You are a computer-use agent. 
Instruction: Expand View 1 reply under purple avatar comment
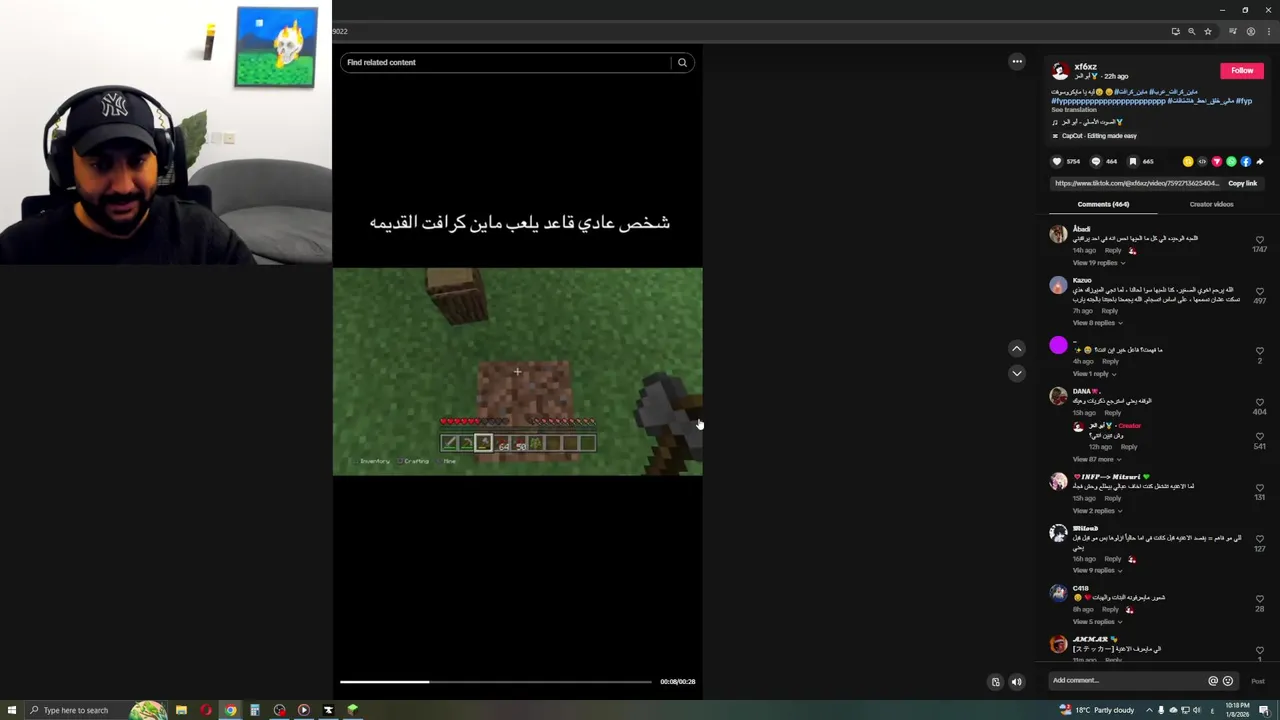1094,374
